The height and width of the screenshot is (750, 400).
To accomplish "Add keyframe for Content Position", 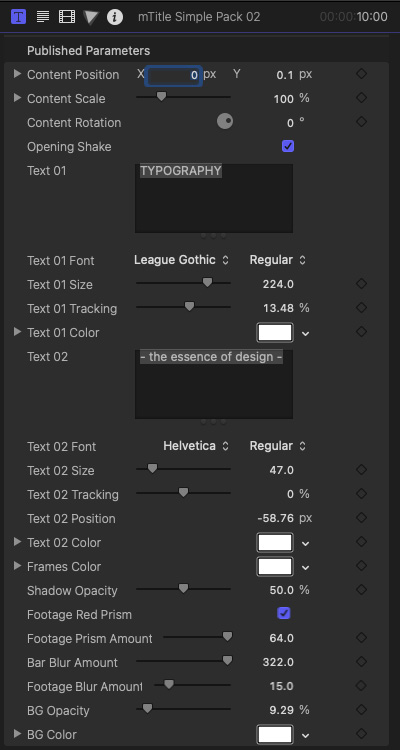I will click(x=362, y=74).
